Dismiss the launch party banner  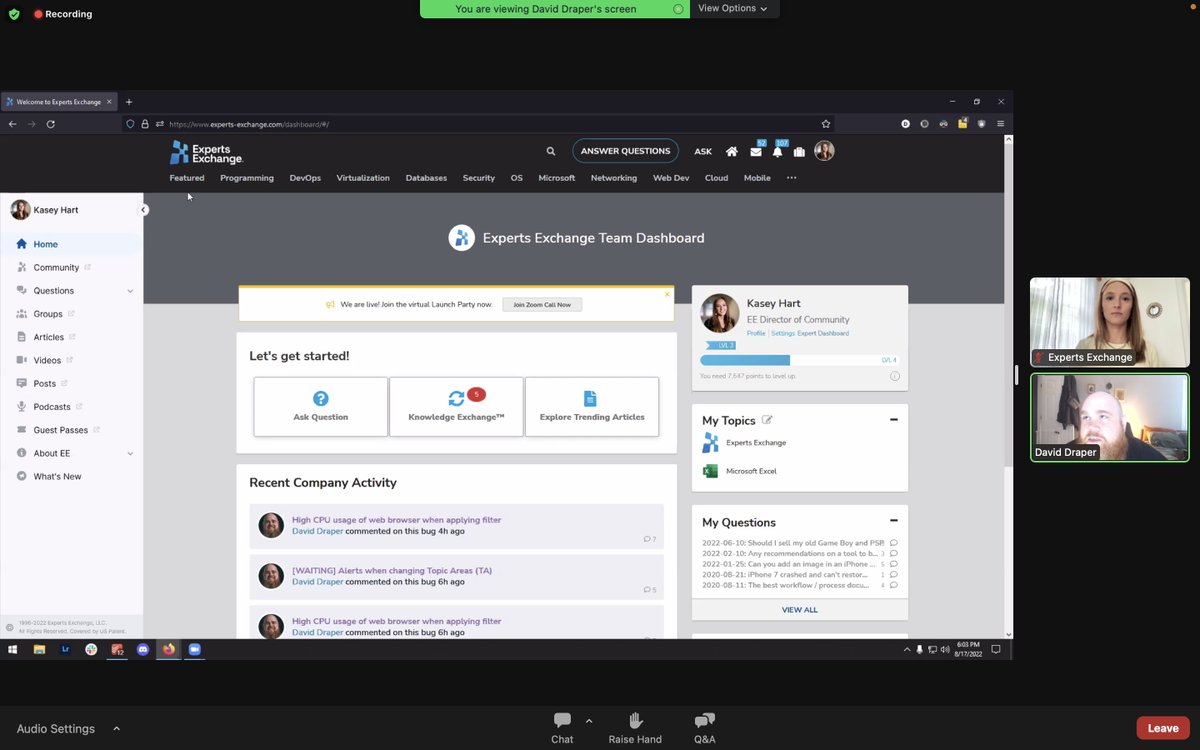click(x=667, y=294)
